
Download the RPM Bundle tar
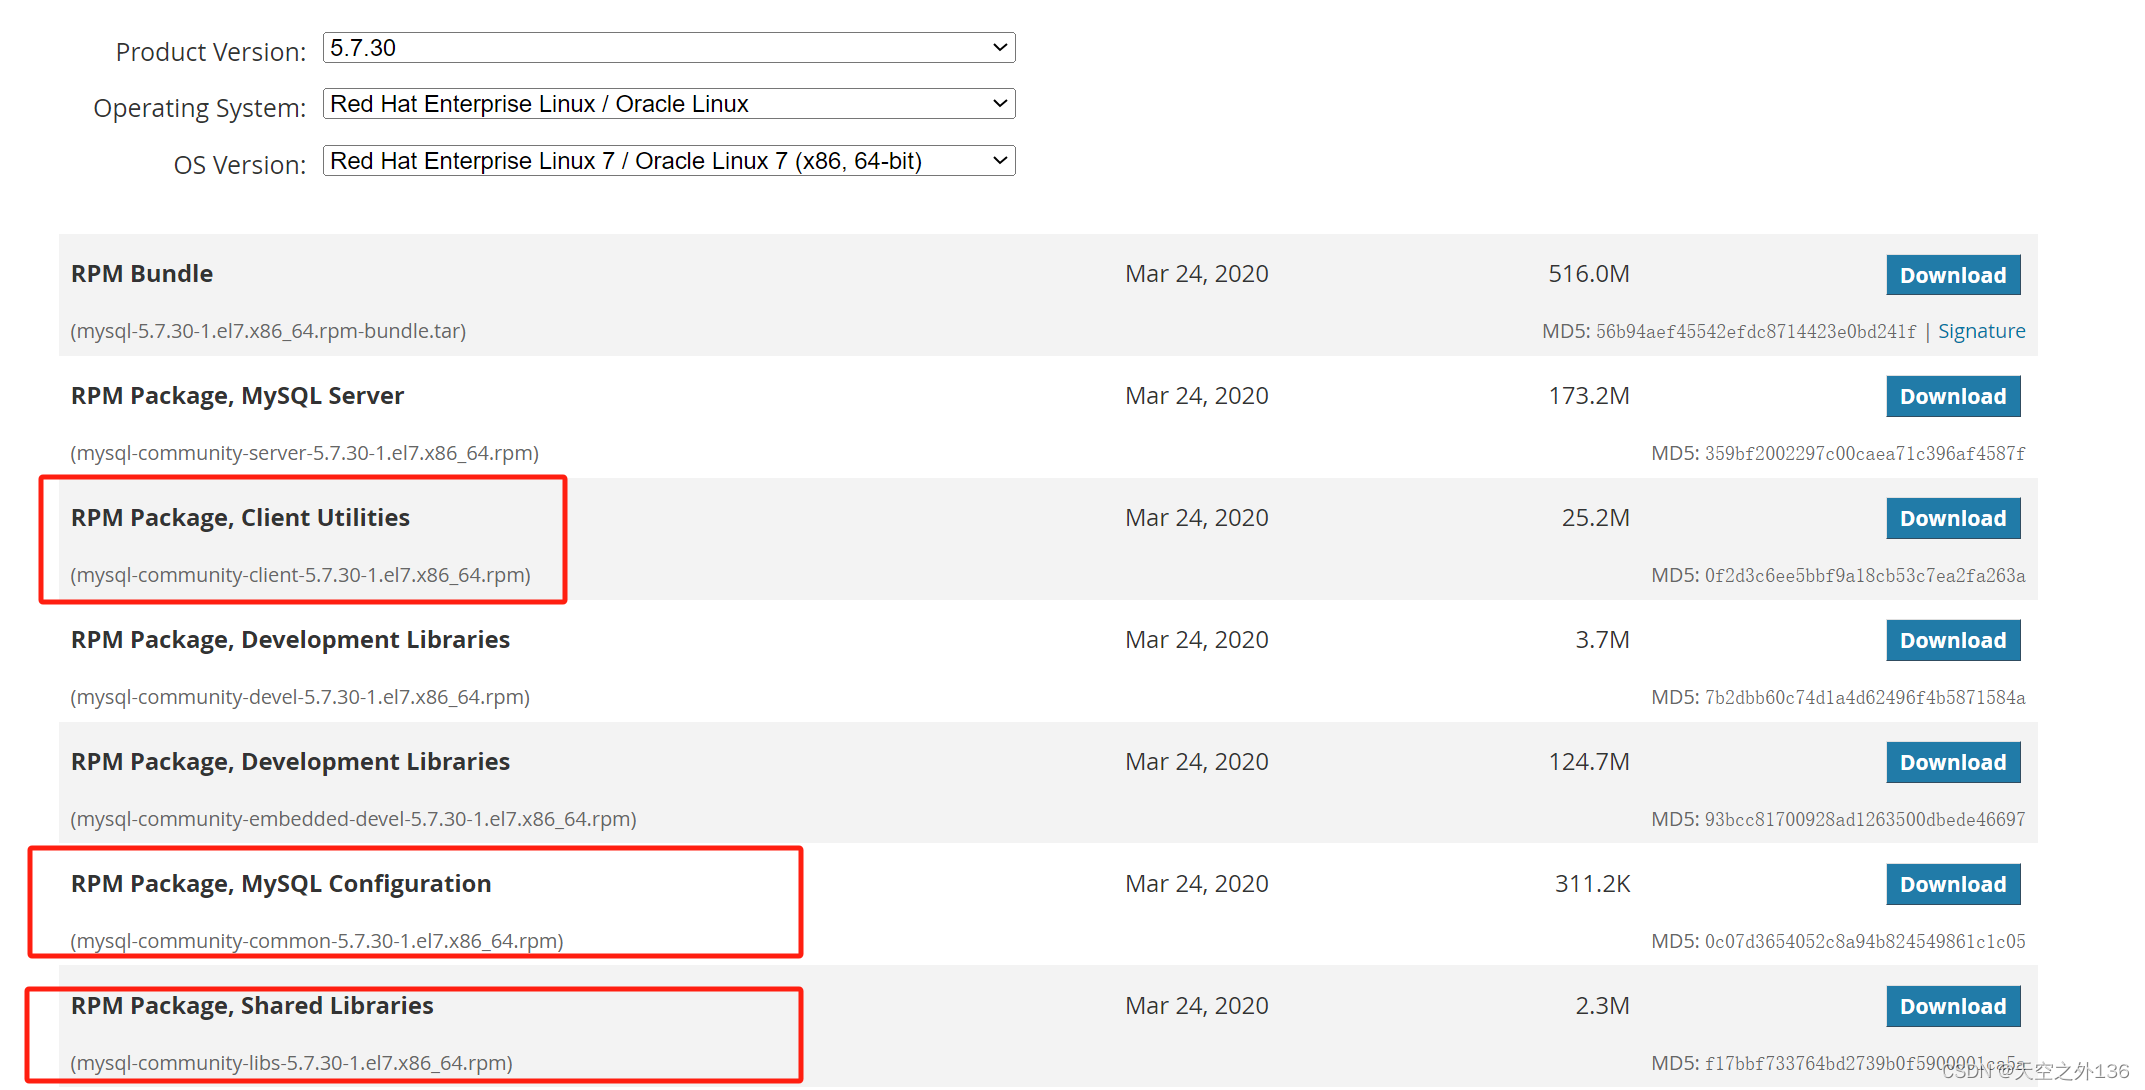click(1952, 275)
